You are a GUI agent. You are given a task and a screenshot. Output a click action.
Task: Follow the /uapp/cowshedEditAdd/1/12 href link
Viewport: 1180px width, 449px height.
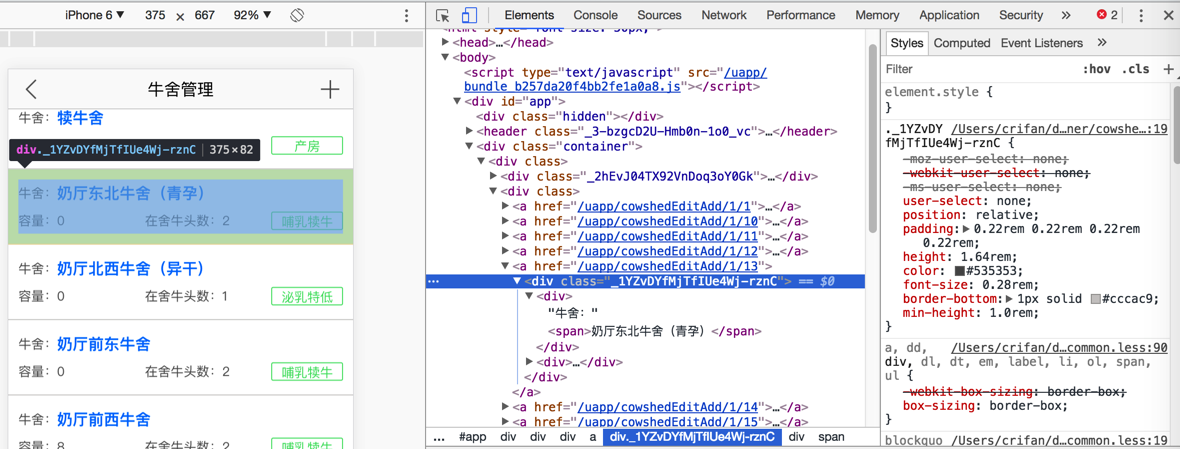[x=668, y=251]
